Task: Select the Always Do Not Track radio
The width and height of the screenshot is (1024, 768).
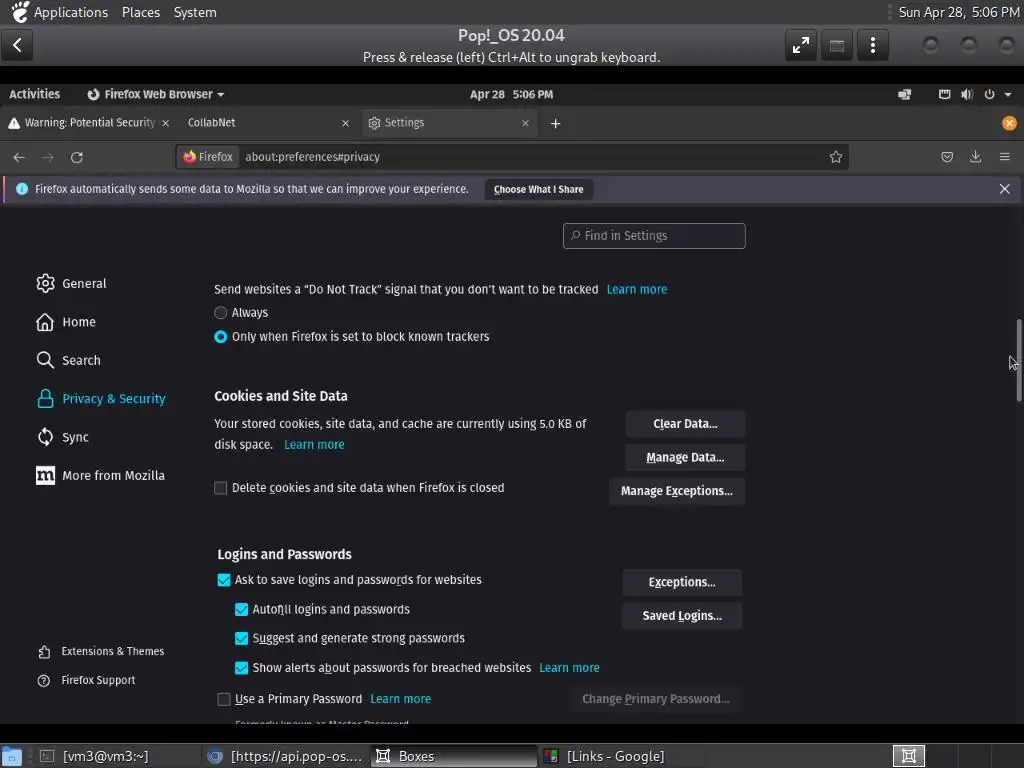Action: click(221, 313)
